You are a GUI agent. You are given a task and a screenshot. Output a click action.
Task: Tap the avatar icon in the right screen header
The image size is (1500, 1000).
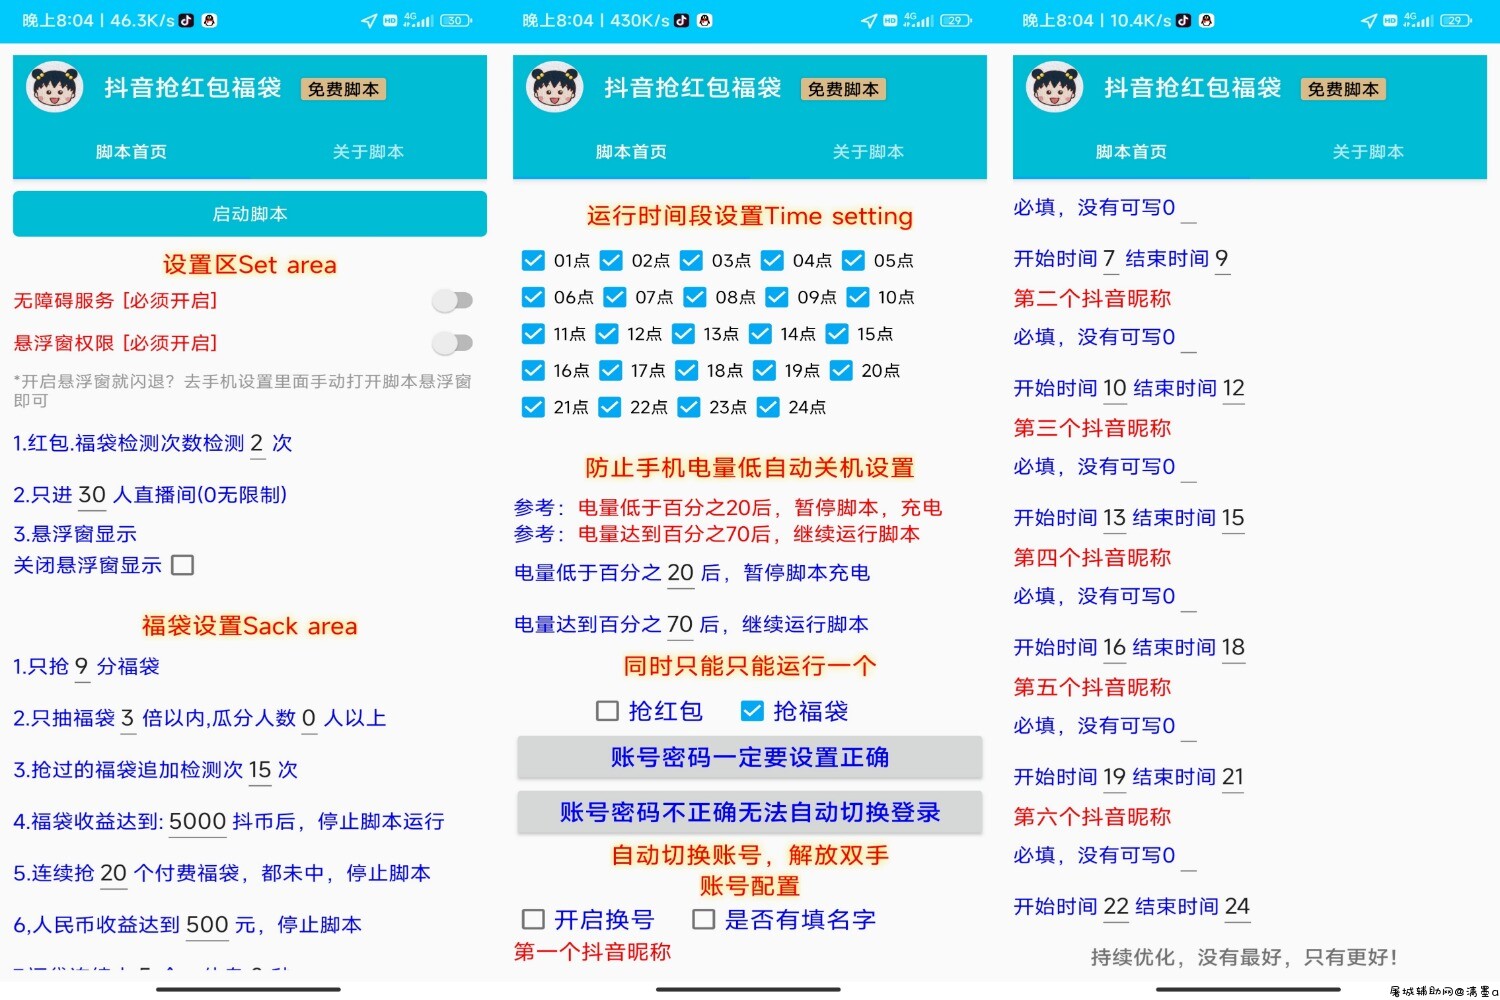1055,87
